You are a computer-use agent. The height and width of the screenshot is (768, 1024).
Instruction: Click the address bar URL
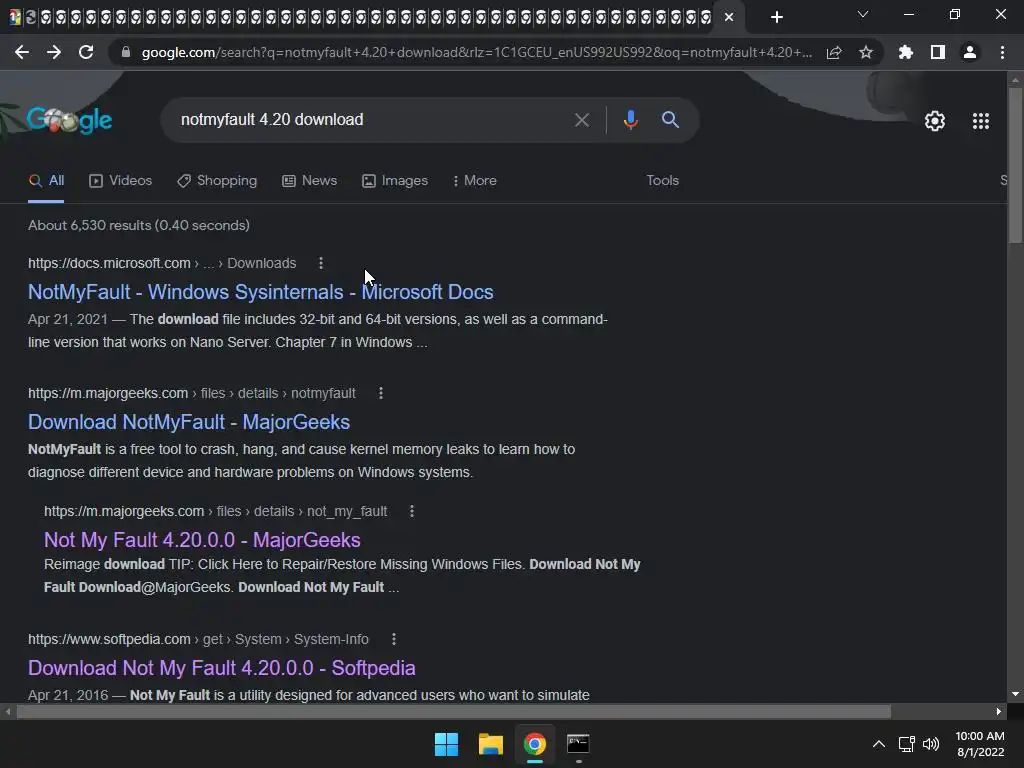pyautogui.click(x=477, y=52)
